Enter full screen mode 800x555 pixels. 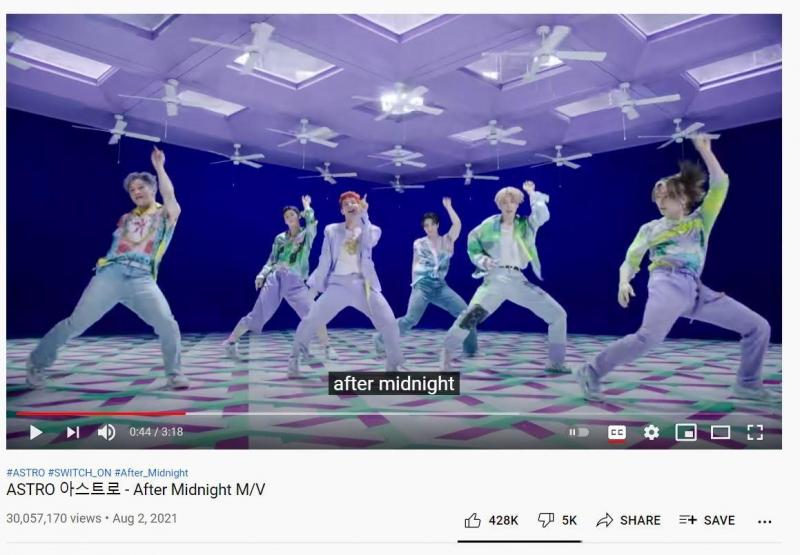[755, 433]
